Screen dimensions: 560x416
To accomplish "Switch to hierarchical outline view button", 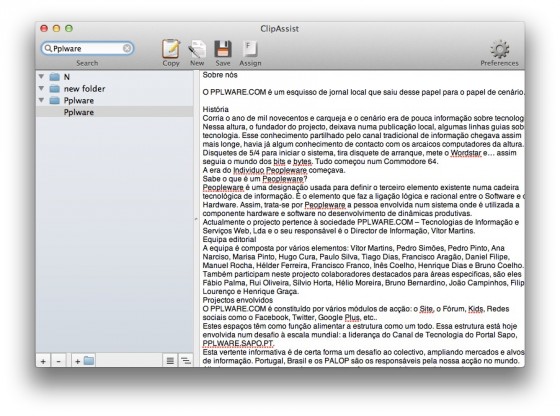I will coord(186,361).
